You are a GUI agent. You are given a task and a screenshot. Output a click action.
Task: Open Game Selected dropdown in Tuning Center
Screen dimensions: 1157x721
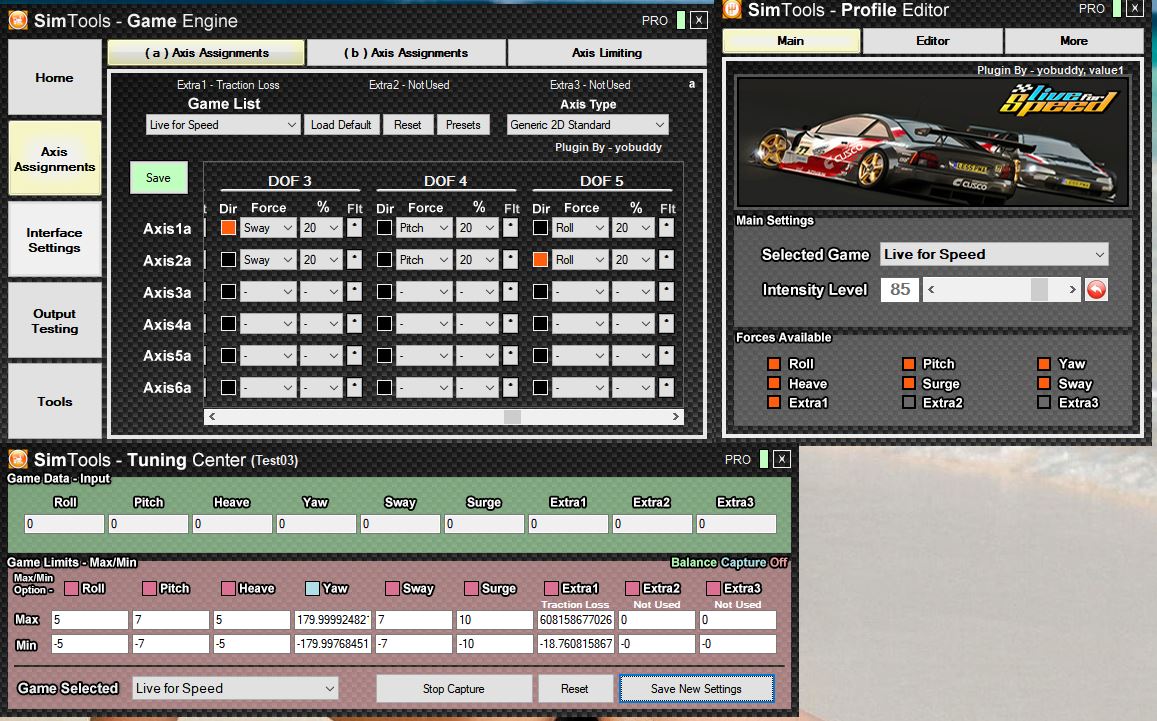(235, 689)
